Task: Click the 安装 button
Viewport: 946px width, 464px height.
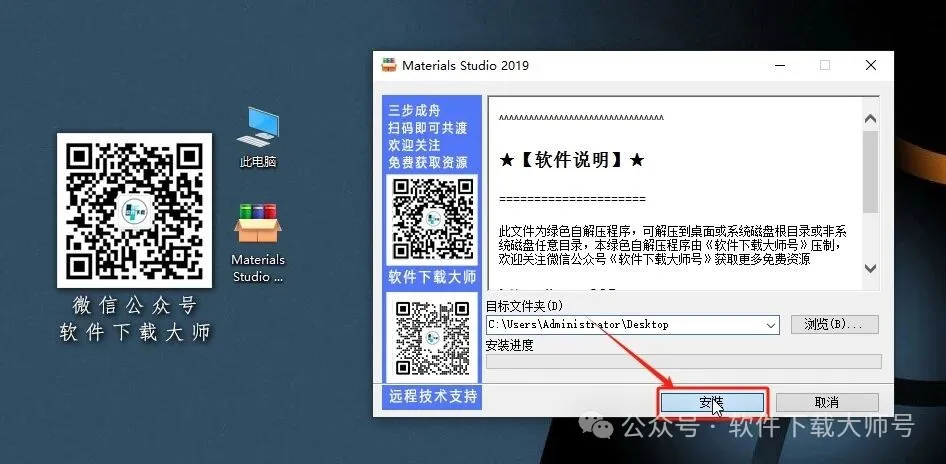Action: (712, 402)
